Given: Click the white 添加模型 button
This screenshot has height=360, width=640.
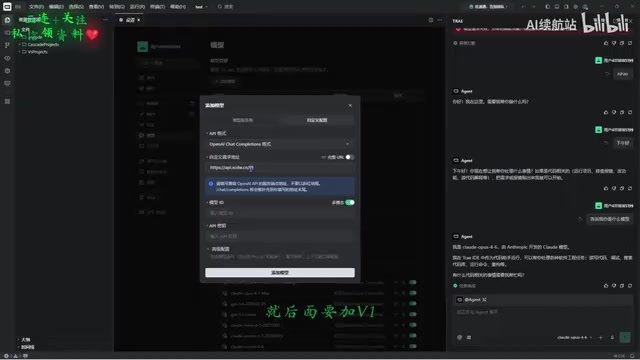Looking at the screenshot, I should 280,272.
